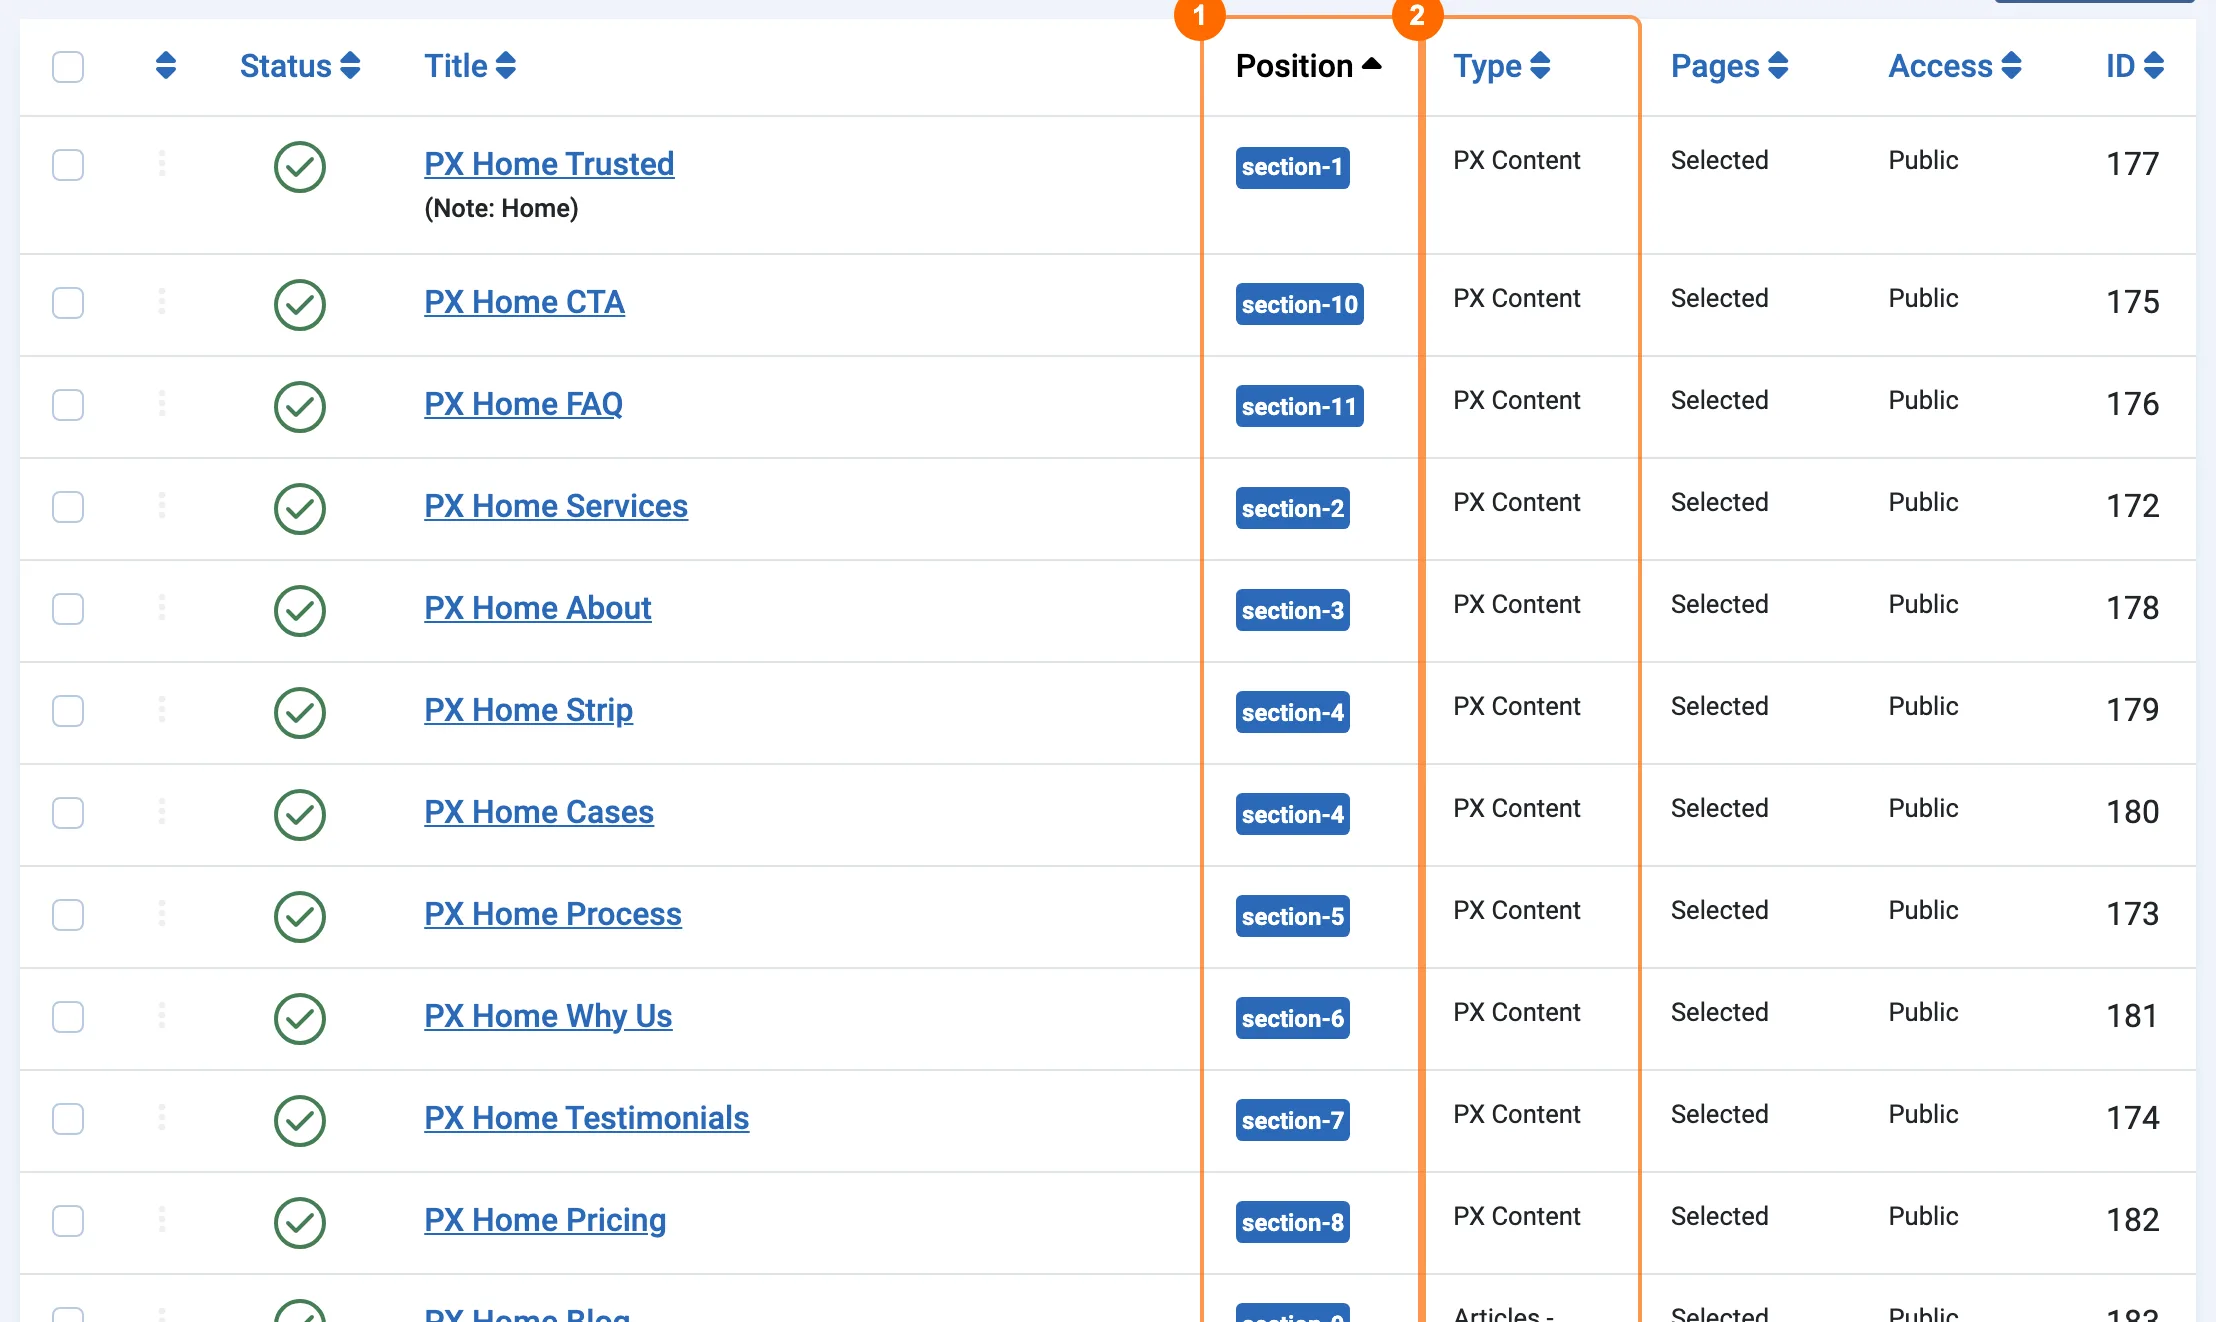Open the PX Home Cases module

coord(539,812)
